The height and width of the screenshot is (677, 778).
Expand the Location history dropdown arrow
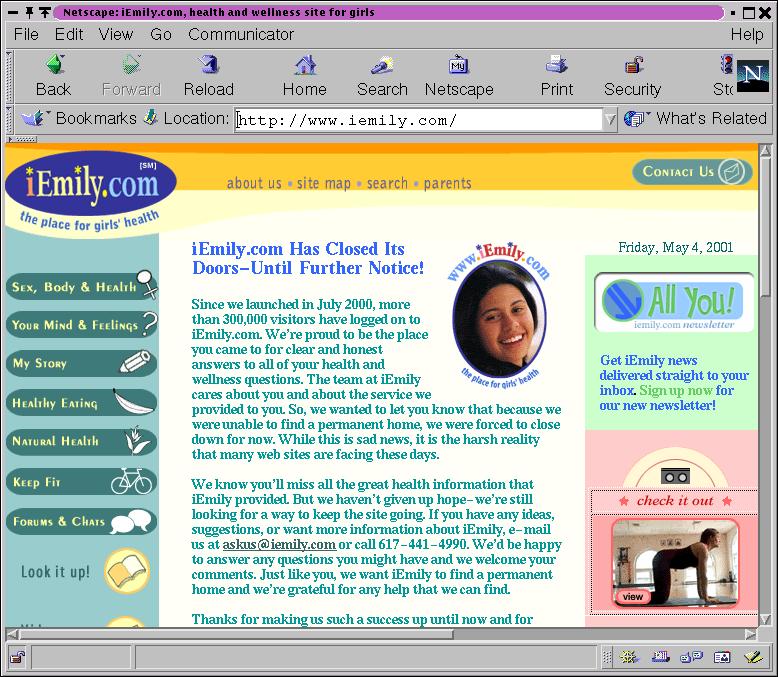point(610,119)
